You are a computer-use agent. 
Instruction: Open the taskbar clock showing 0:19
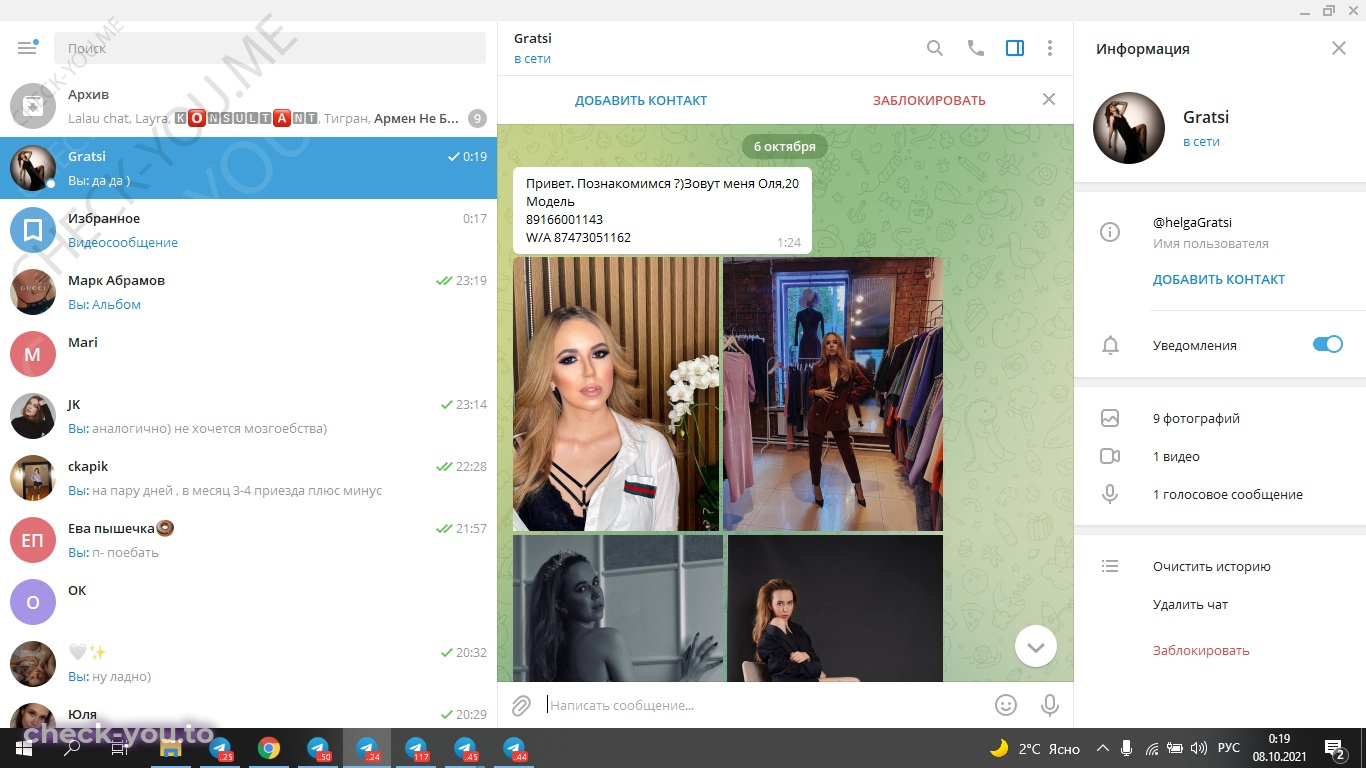click(1279, 748)
